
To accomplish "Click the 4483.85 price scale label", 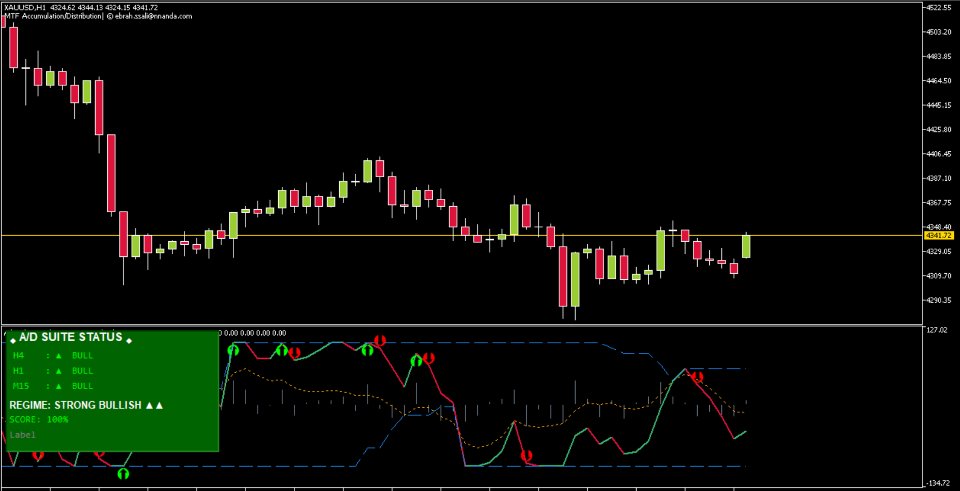I will click(x=940, y=56).
